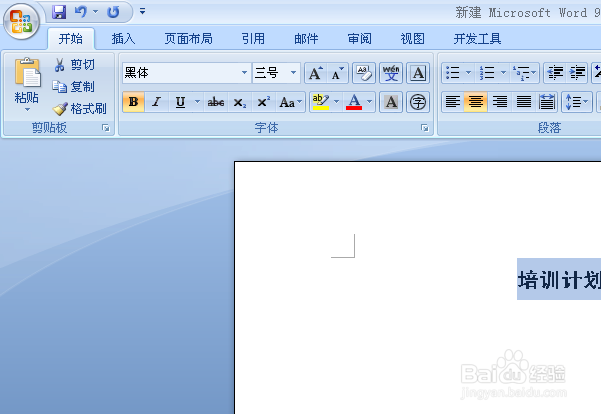The height and width of the screenshot is (414, 601).
Task: Decrease paragraph indent
Action: click(x=555, y=73)
